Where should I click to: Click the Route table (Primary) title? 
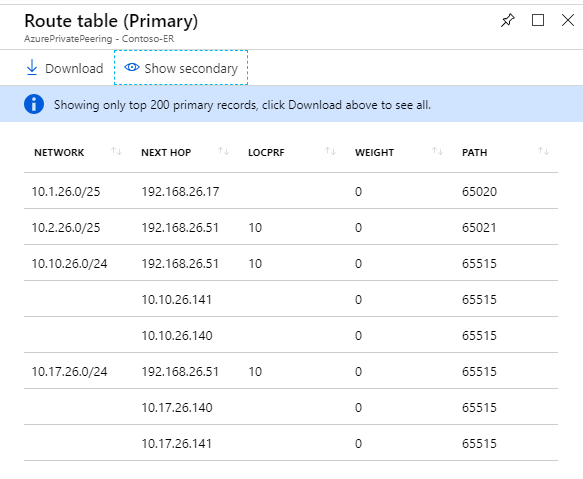[111, 21]
